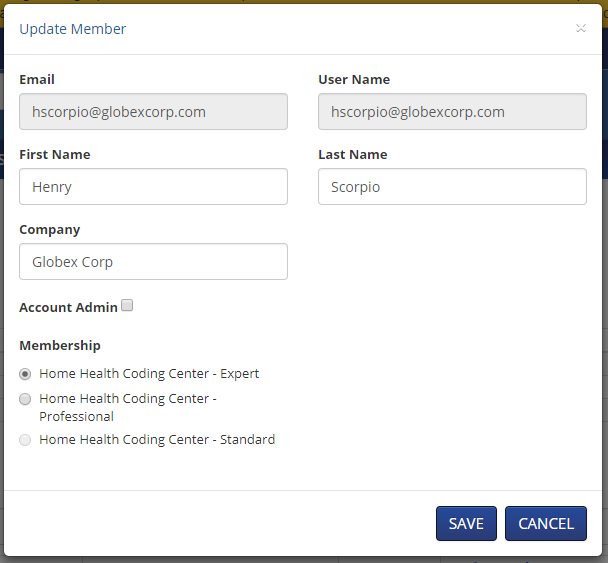Click the disabled User Name field
This screenshot has height=563, width=608.
pos(452,112)
